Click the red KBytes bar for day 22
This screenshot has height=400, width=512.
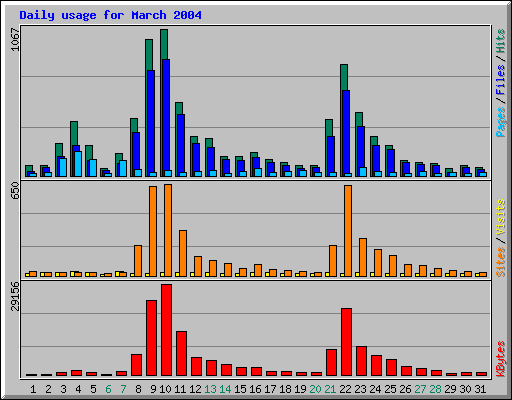click(x=346, y=342)
